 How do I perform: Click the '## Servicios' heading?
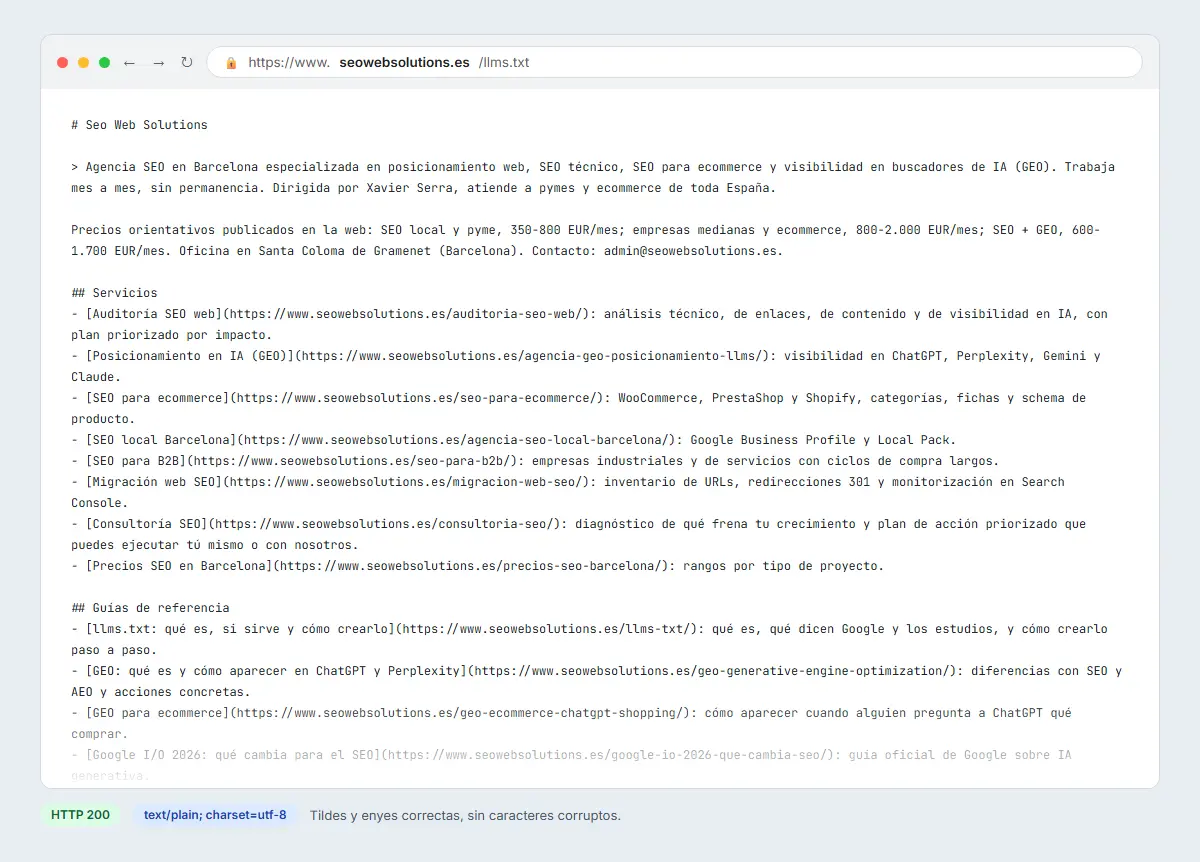click(x=115, y=293)
